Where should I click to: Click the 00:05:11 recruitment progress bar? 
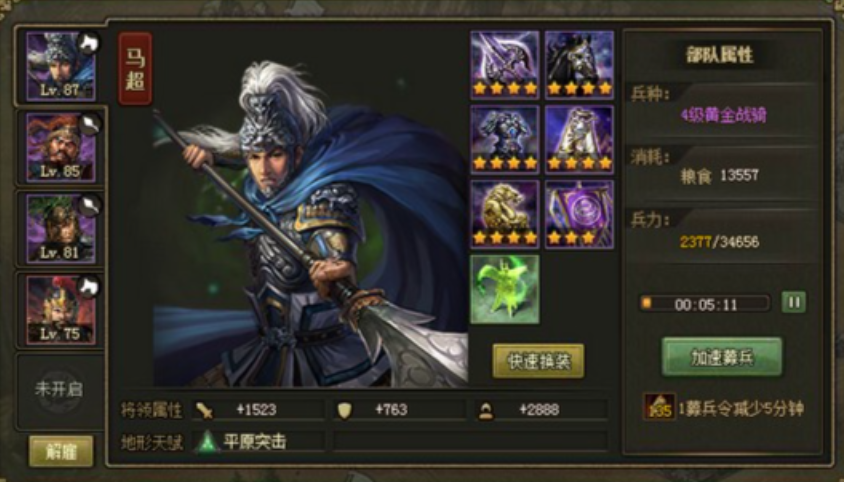click(x=705, y=304)
